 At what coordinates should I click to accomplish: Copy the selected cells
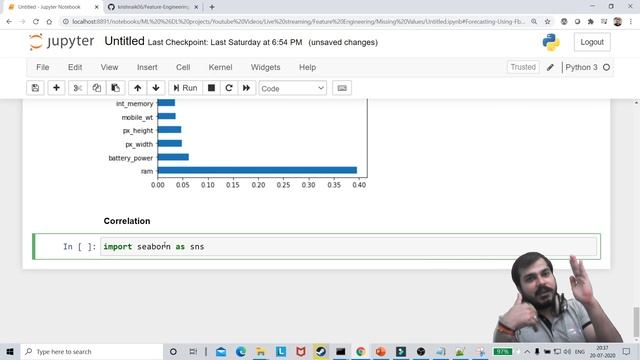pyautogui.click(x=97, y=88)
